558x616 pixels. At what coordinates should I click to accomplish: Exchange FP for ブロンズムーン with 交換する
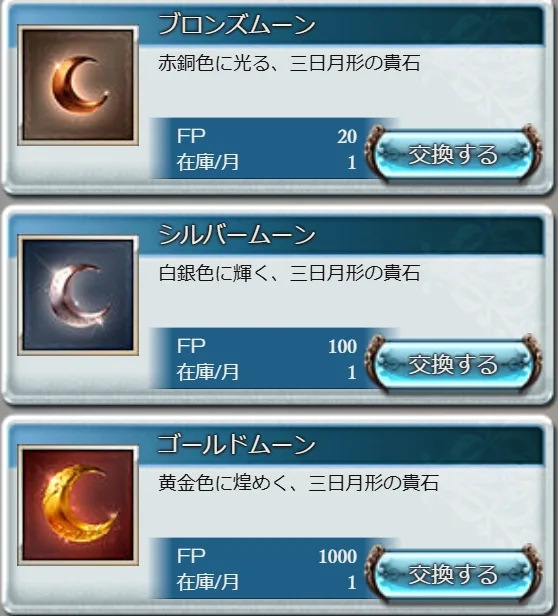(x=453, y=154)
